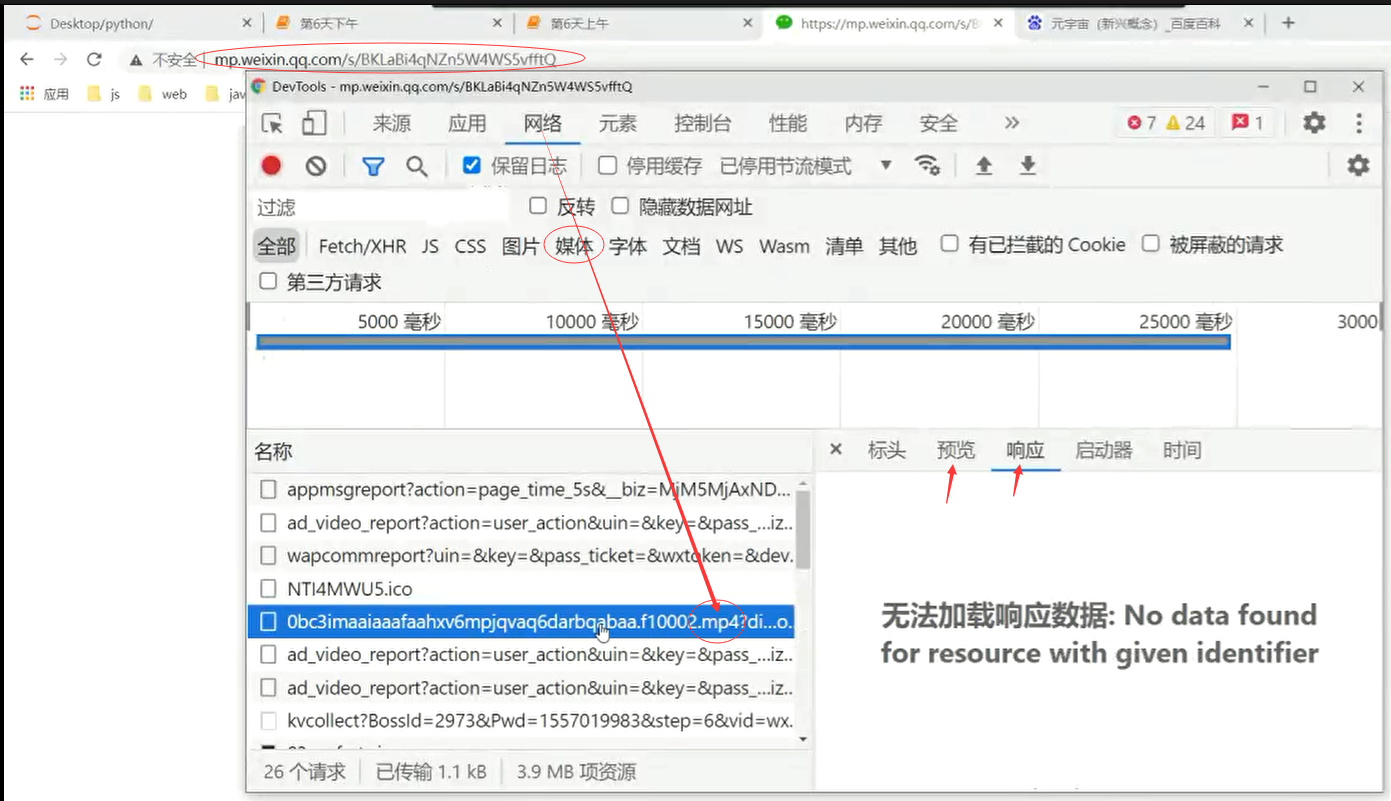This screenshot has height=801, width=1391.
Task: Open the 控制台 panel
Action: [x=703, y=123]
